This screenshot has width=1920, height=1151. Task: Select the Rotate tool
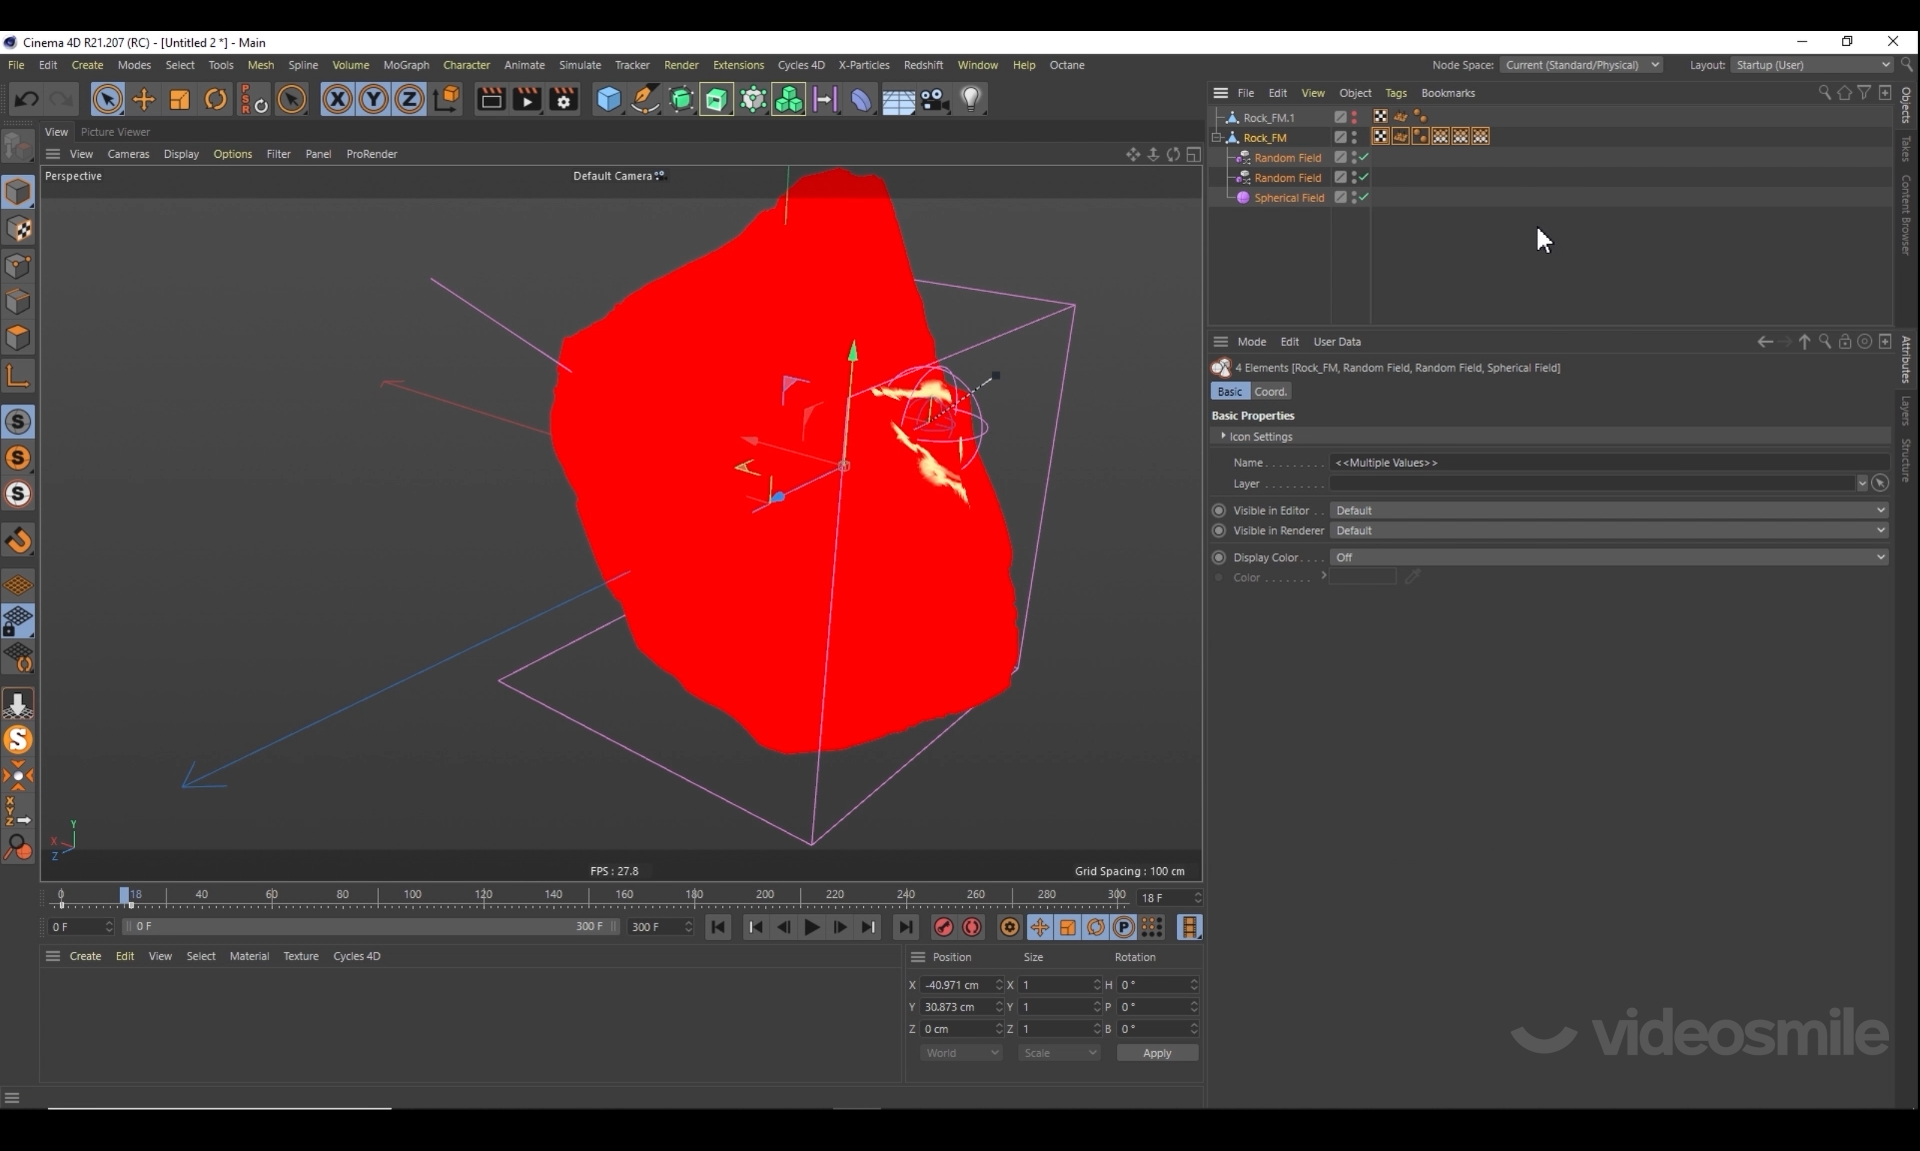point(216,99)
